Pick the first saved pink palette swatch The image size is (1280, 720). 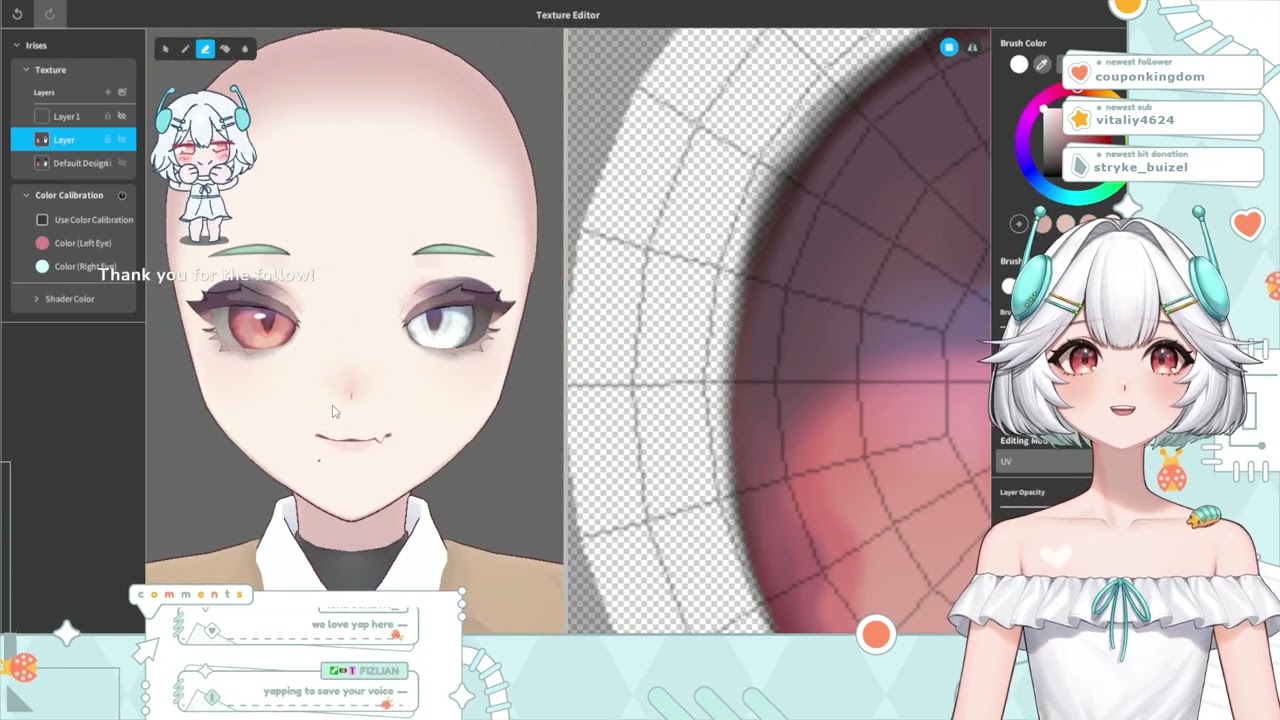coord(1044,224)
